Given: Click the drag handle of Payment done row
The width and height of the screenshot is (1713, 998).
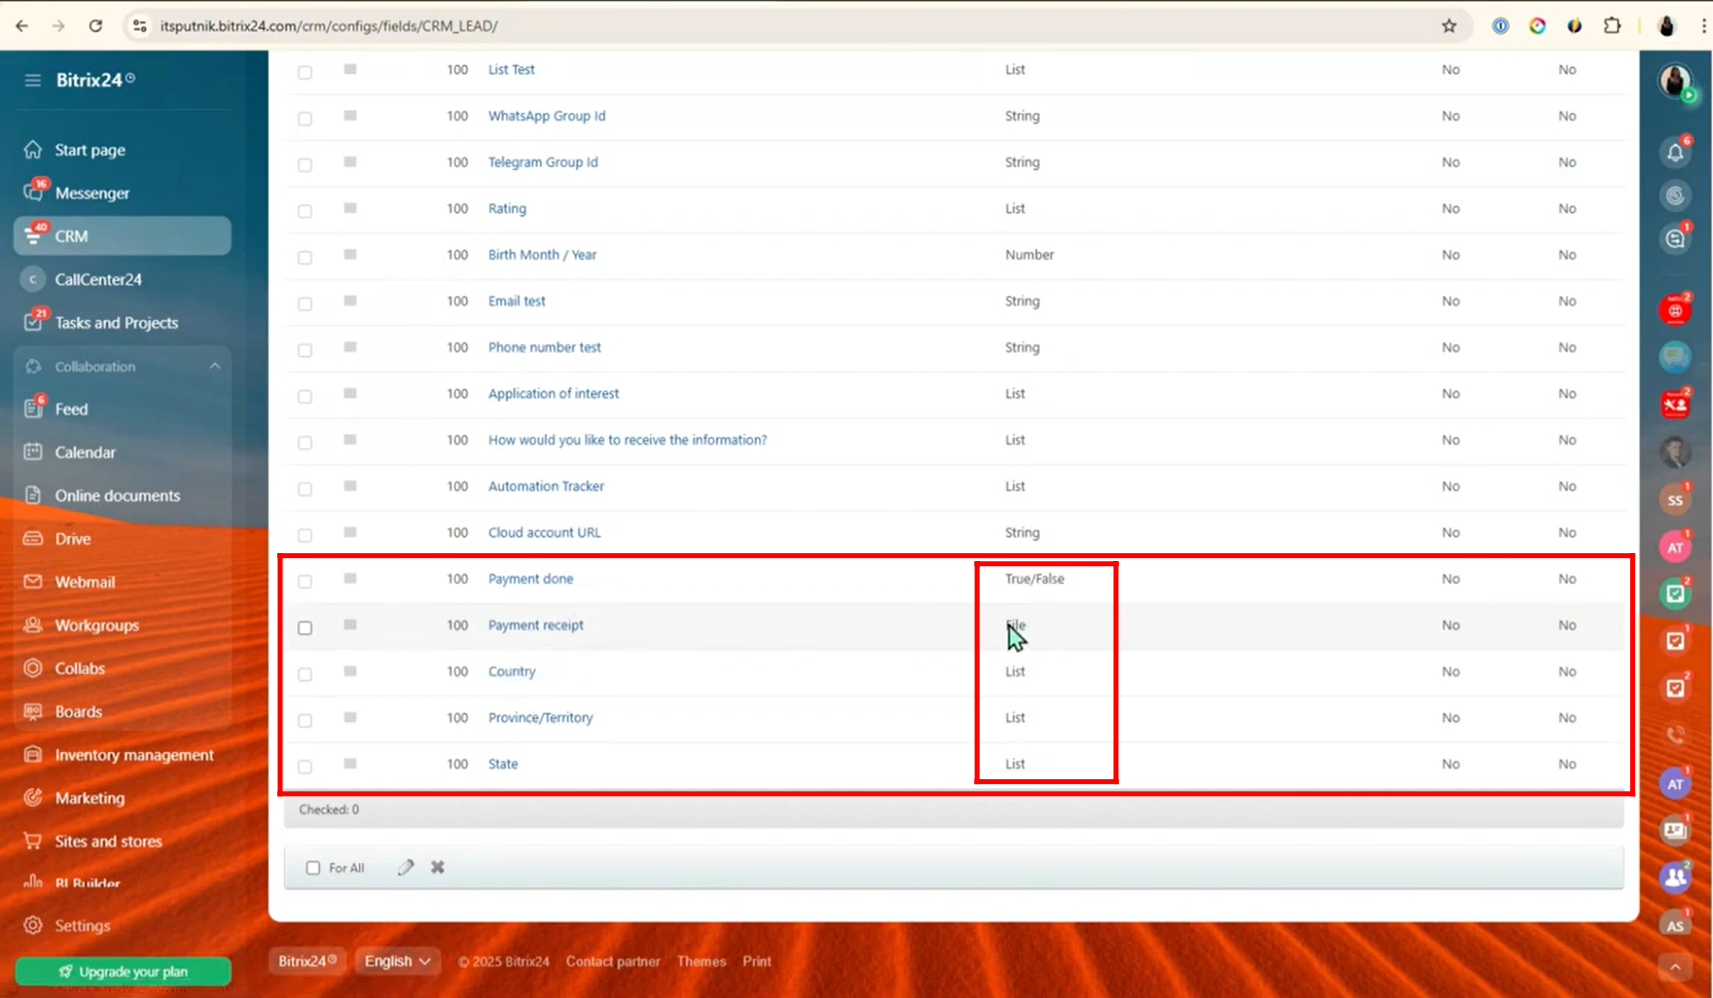Looking at the screenshot, I should click(x=350, y=578).
